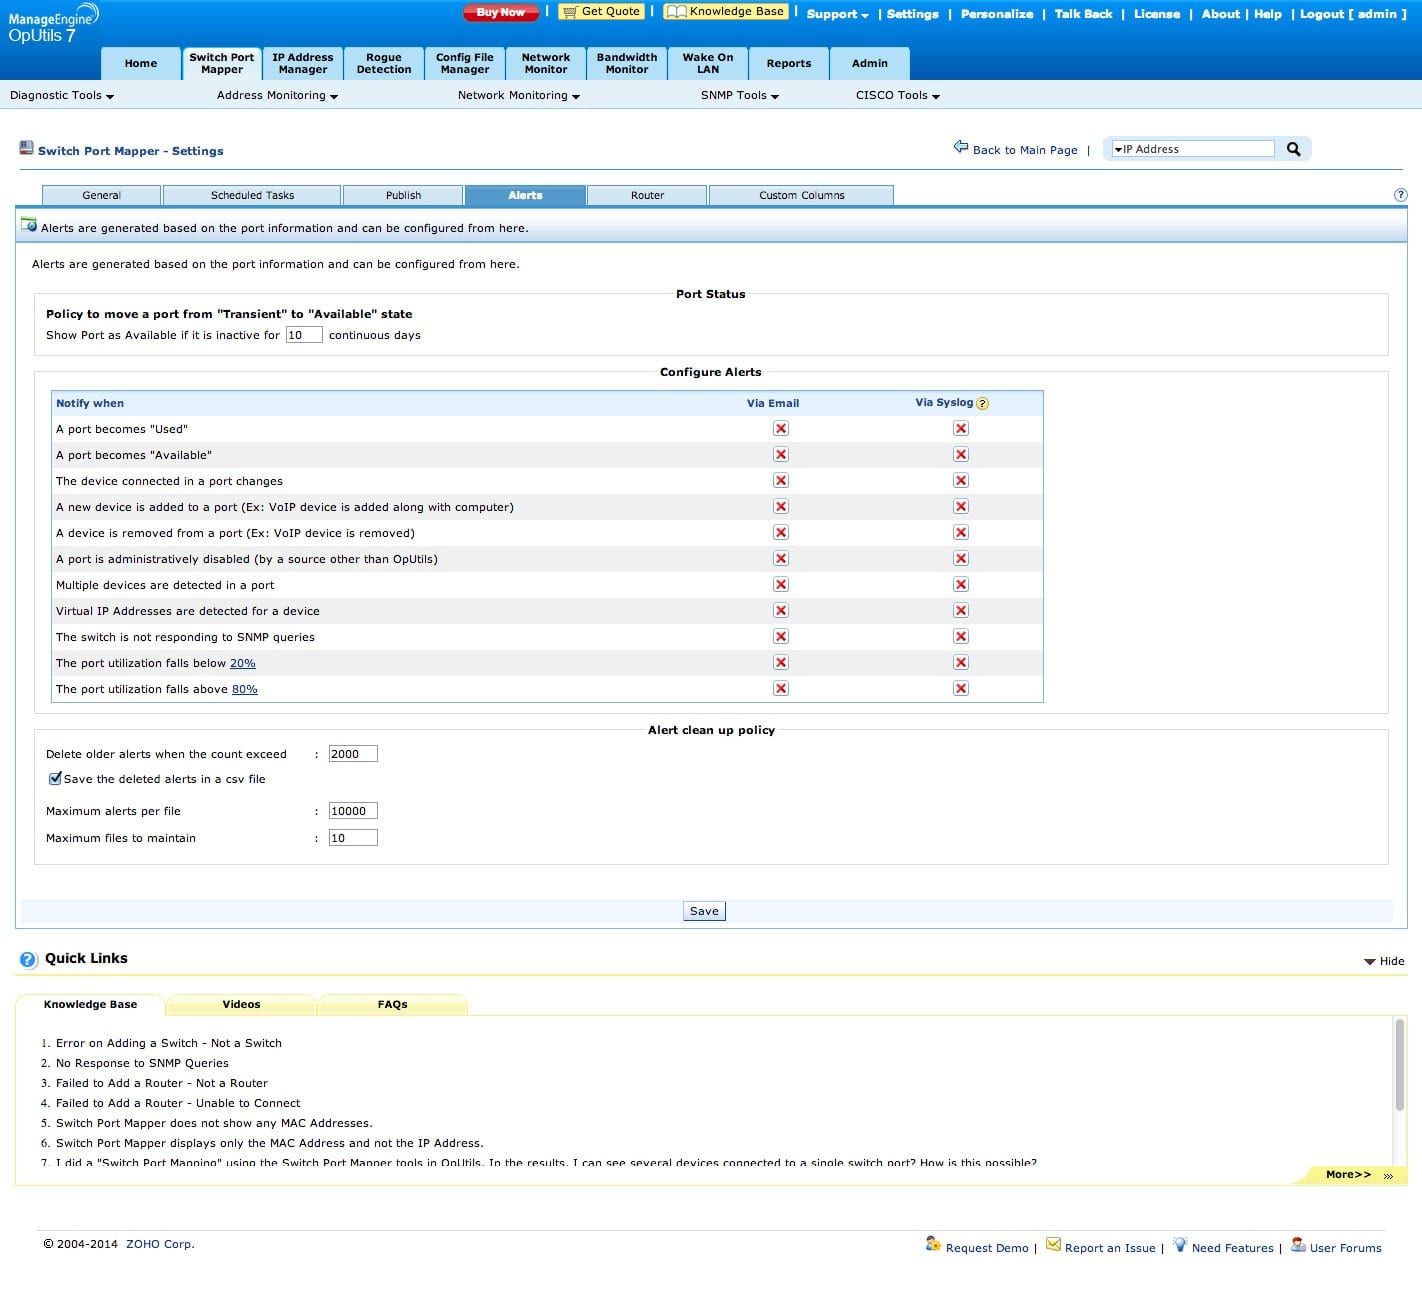
Task: Toggle email alert for switch not responding
Action: [x=781, y=636]
